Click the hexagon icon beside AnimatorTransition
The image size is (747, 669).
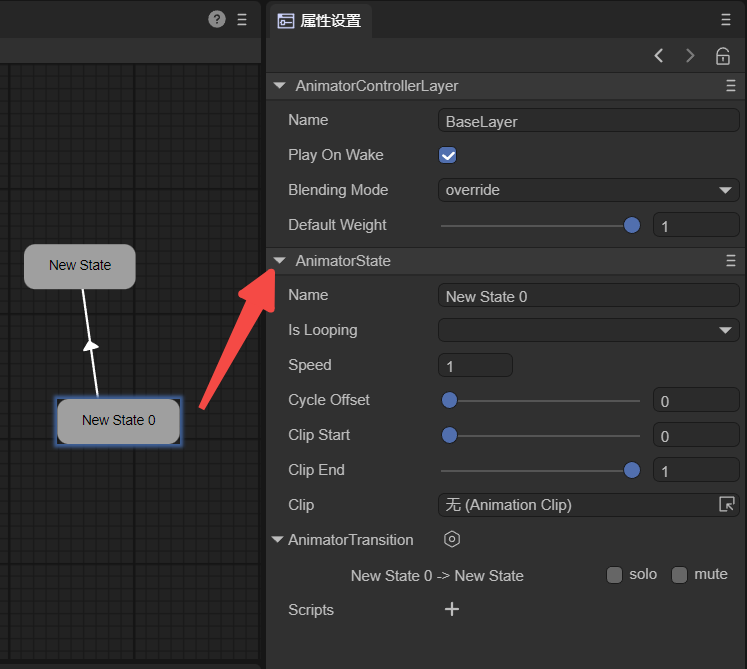click(452, 540)
